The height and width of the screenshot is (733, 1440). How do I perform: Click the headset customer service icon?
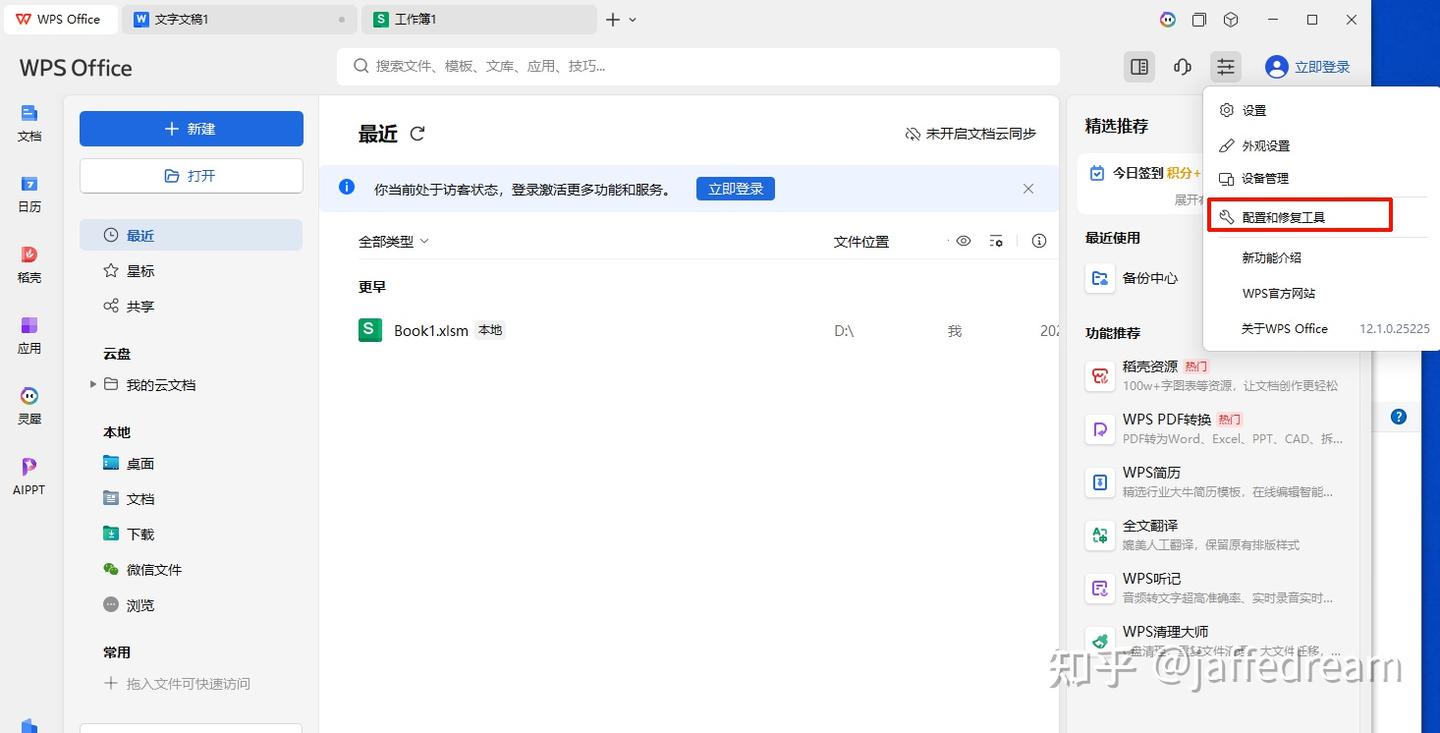pyautogui.click(x=1182, y=67)
